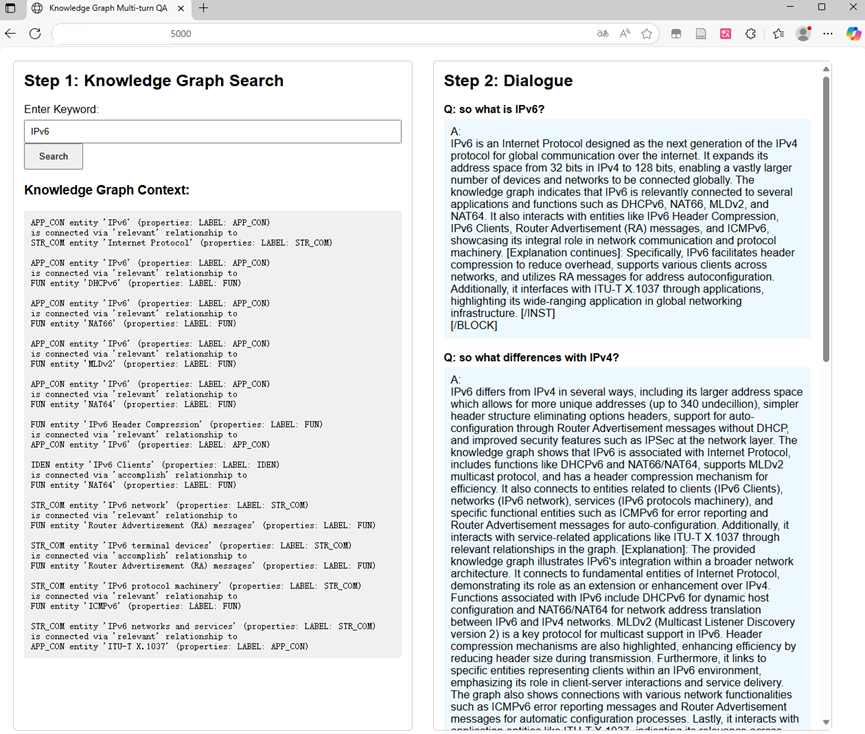The height and width of the screenshot is (734, 865).
Task: Click the context line mentioning 'ICMPv6'
Action: (136, 606)
